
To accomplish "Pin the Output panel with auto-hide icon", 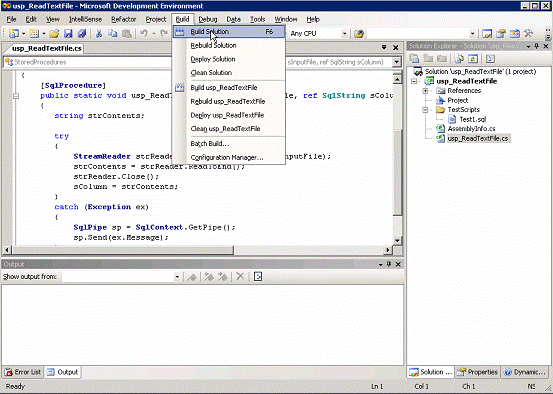I will (x=389, y=264).
